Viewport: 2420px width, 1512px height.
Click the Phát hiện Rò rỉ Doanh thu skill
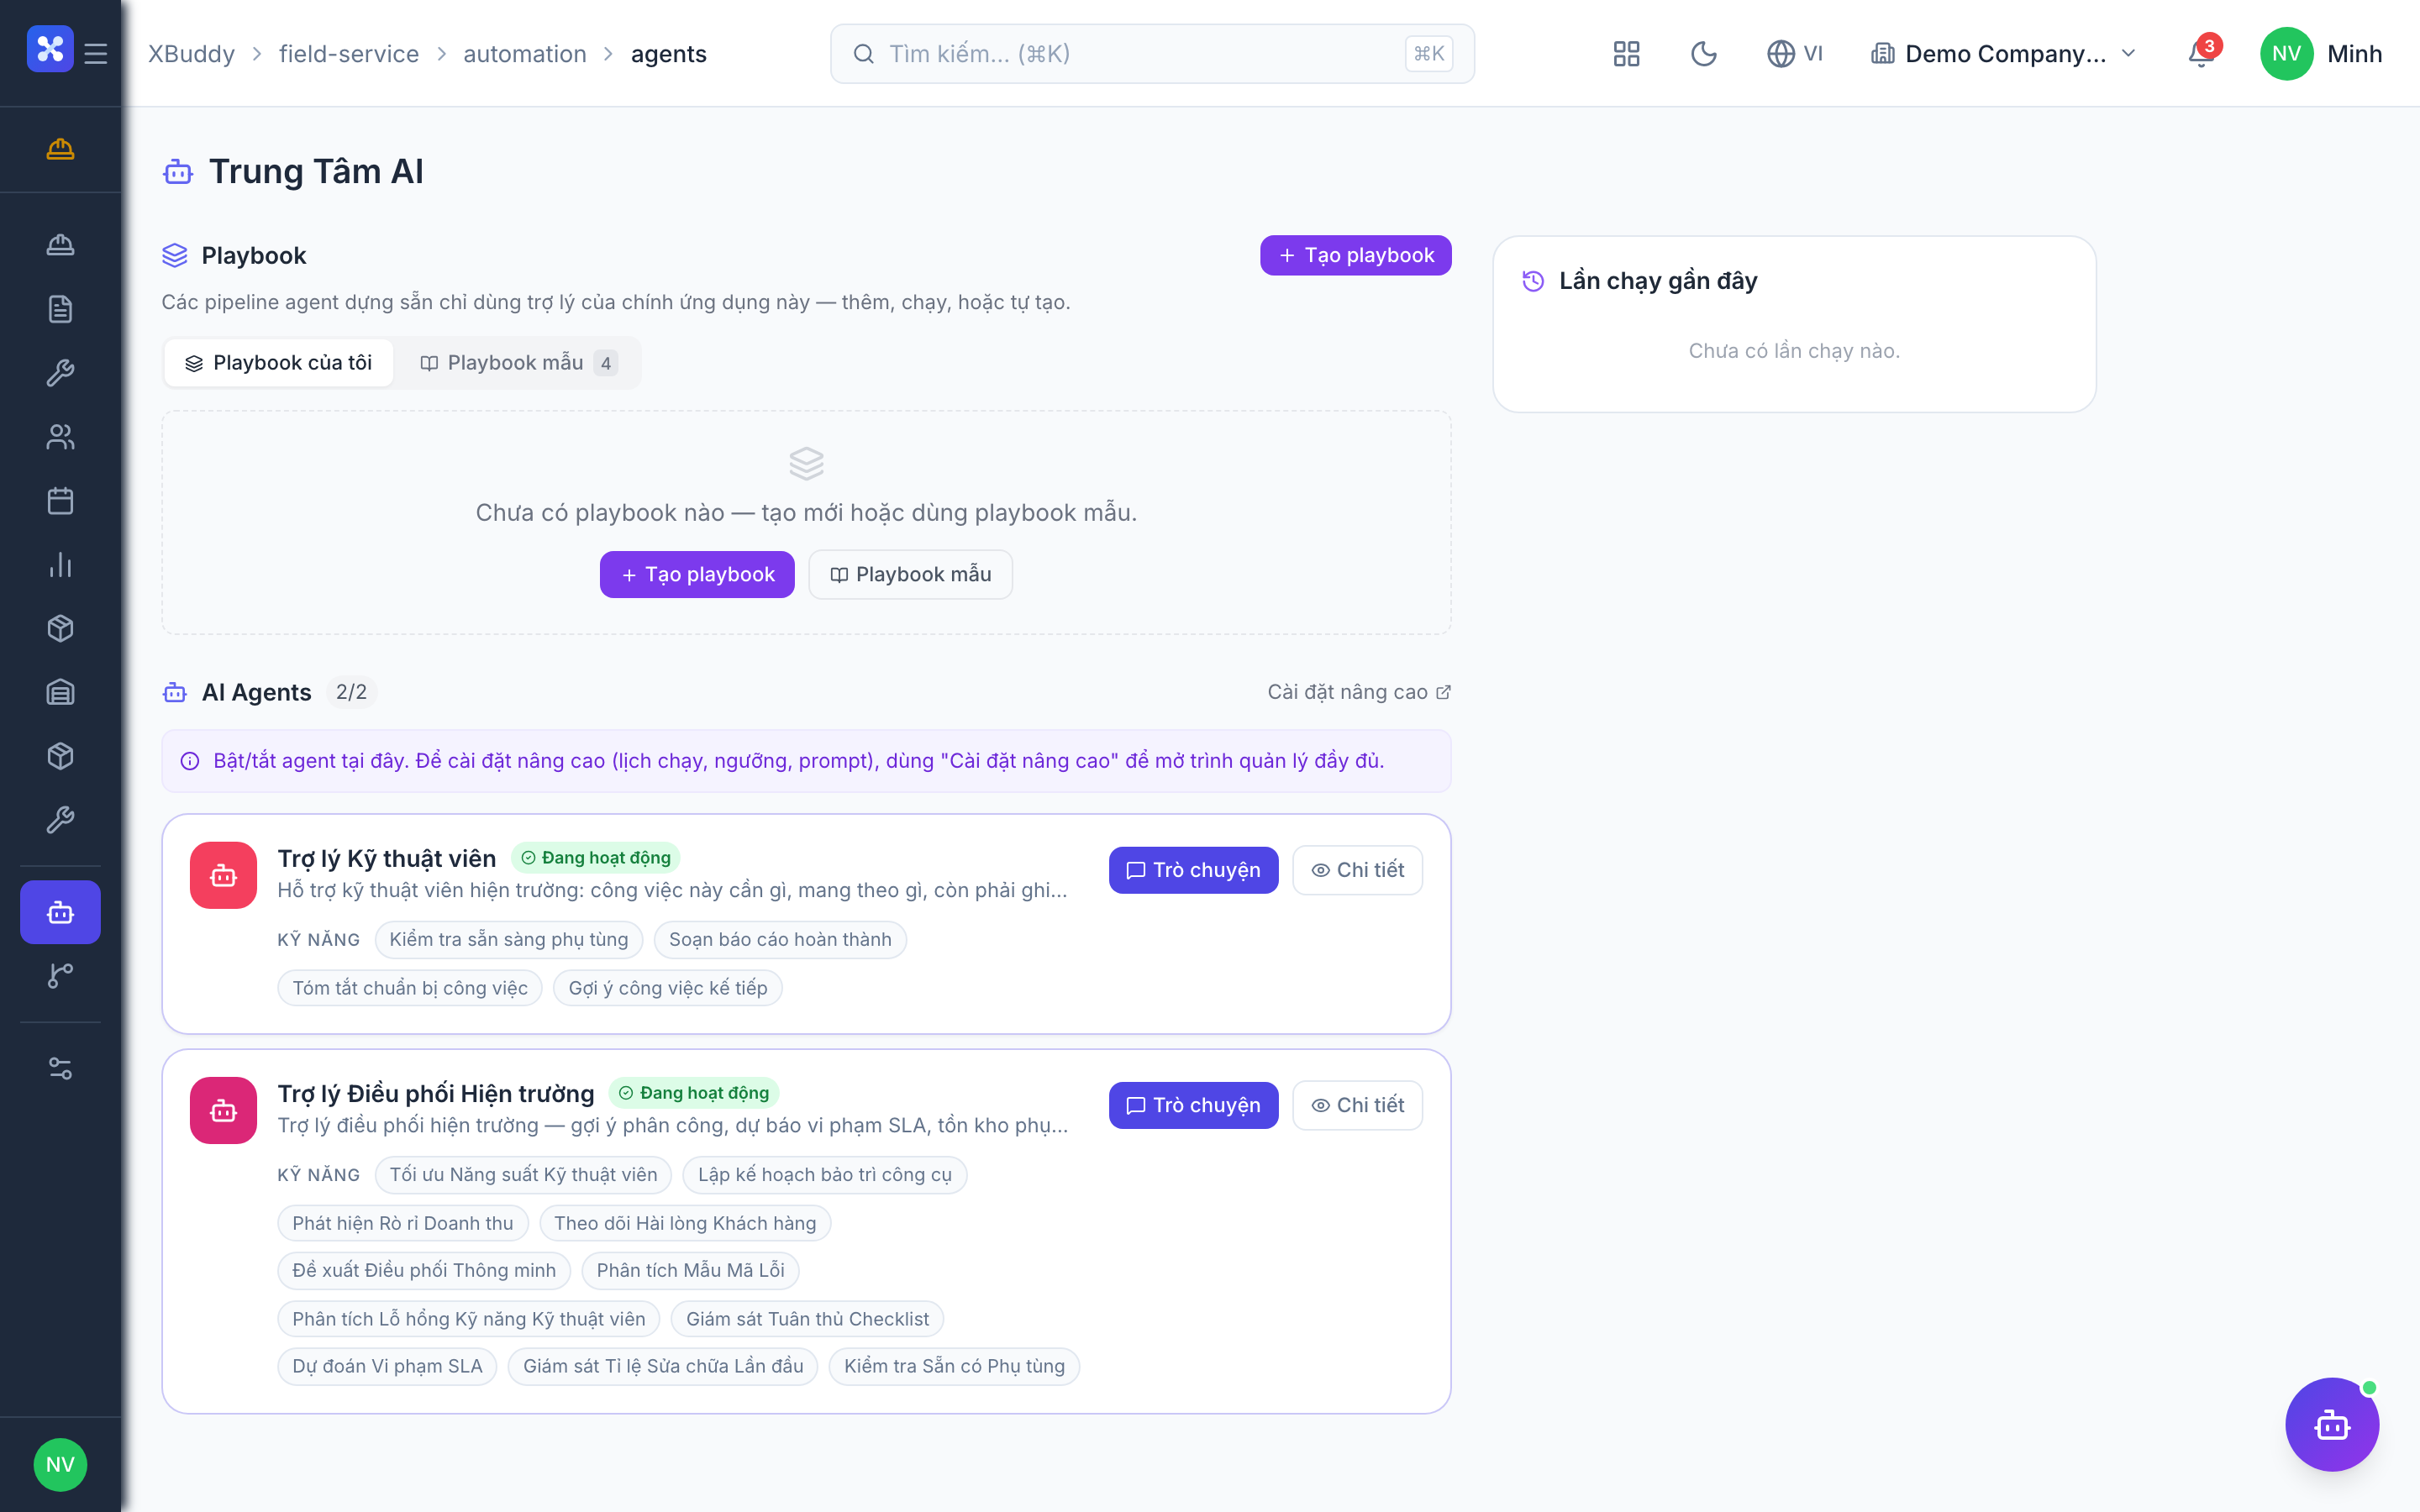pyautogui.click(x=403, y=1223)
